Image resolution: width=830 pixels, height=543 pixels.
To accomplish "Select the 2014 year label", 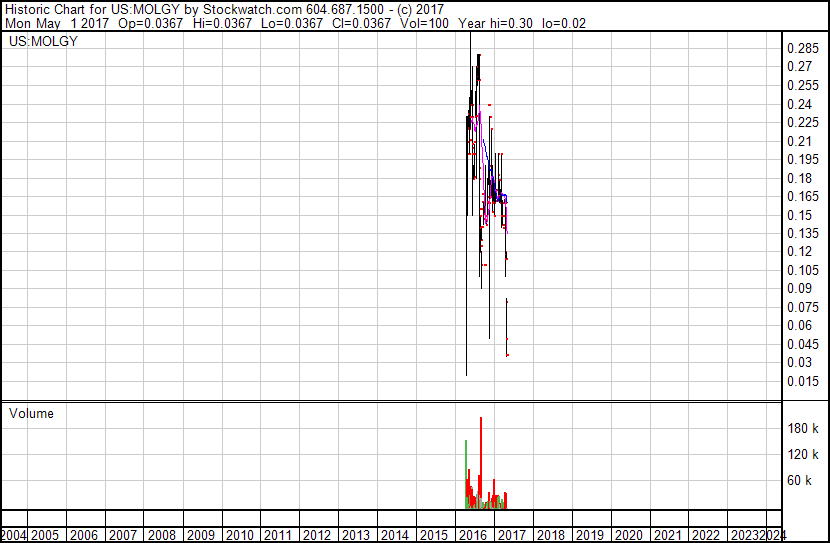I will [x=395, y=536].
